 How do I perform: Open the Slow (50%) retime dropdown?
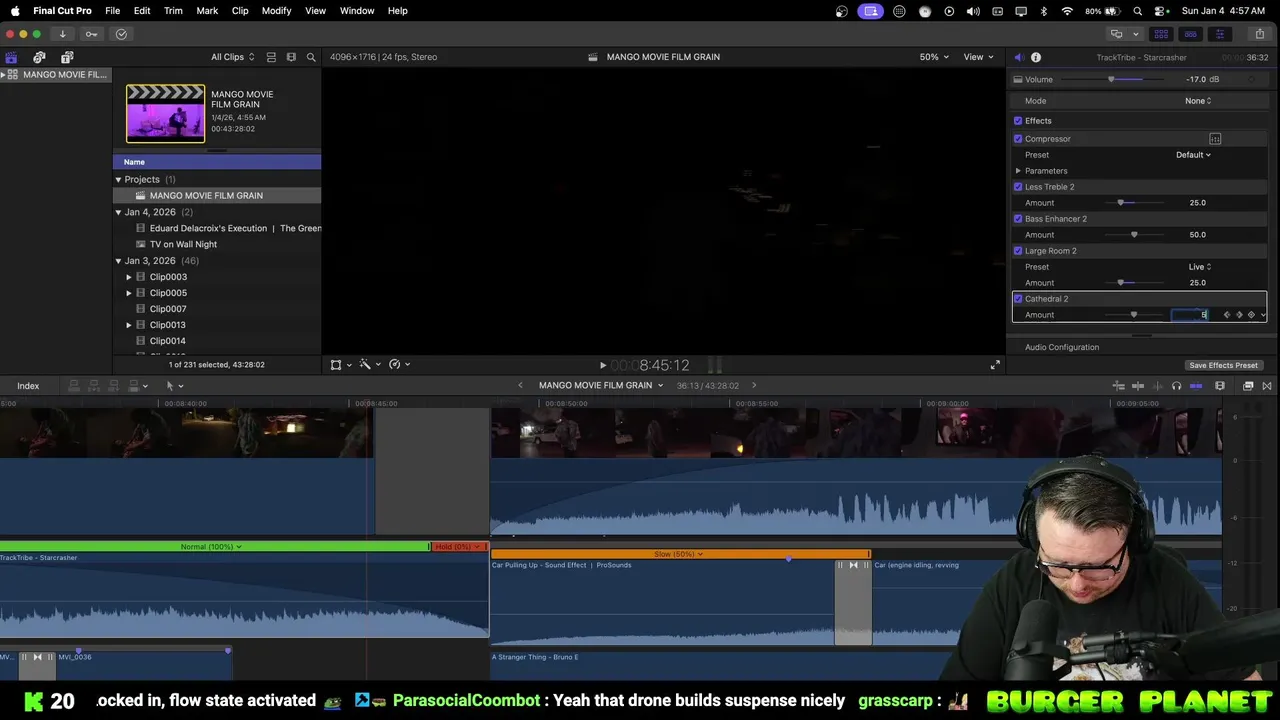pos(678,554)
